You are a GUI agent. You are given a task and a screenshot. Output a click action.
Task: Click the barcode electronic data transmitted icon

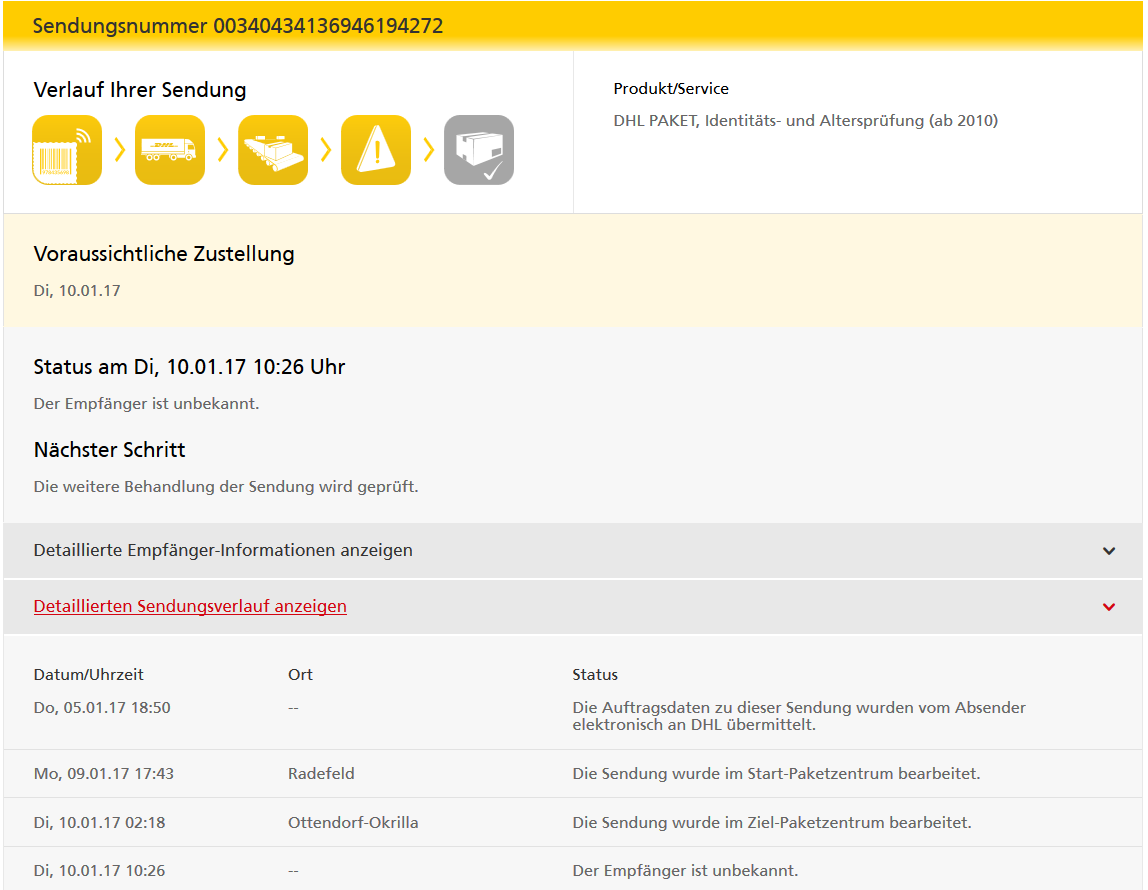coord(67,150)
